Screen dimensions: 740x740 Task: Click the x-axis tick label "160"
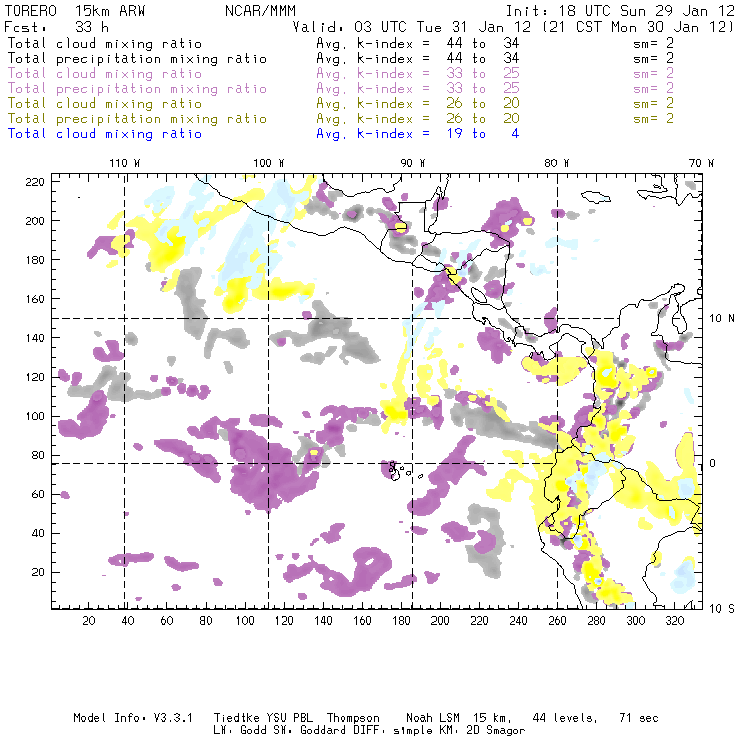(x=362, y=621)
